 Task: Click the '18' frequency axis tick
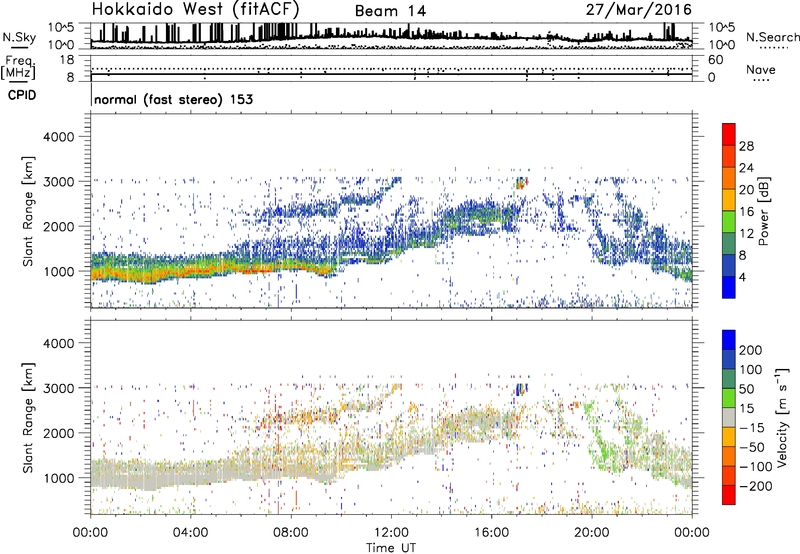tap(67, 60)
